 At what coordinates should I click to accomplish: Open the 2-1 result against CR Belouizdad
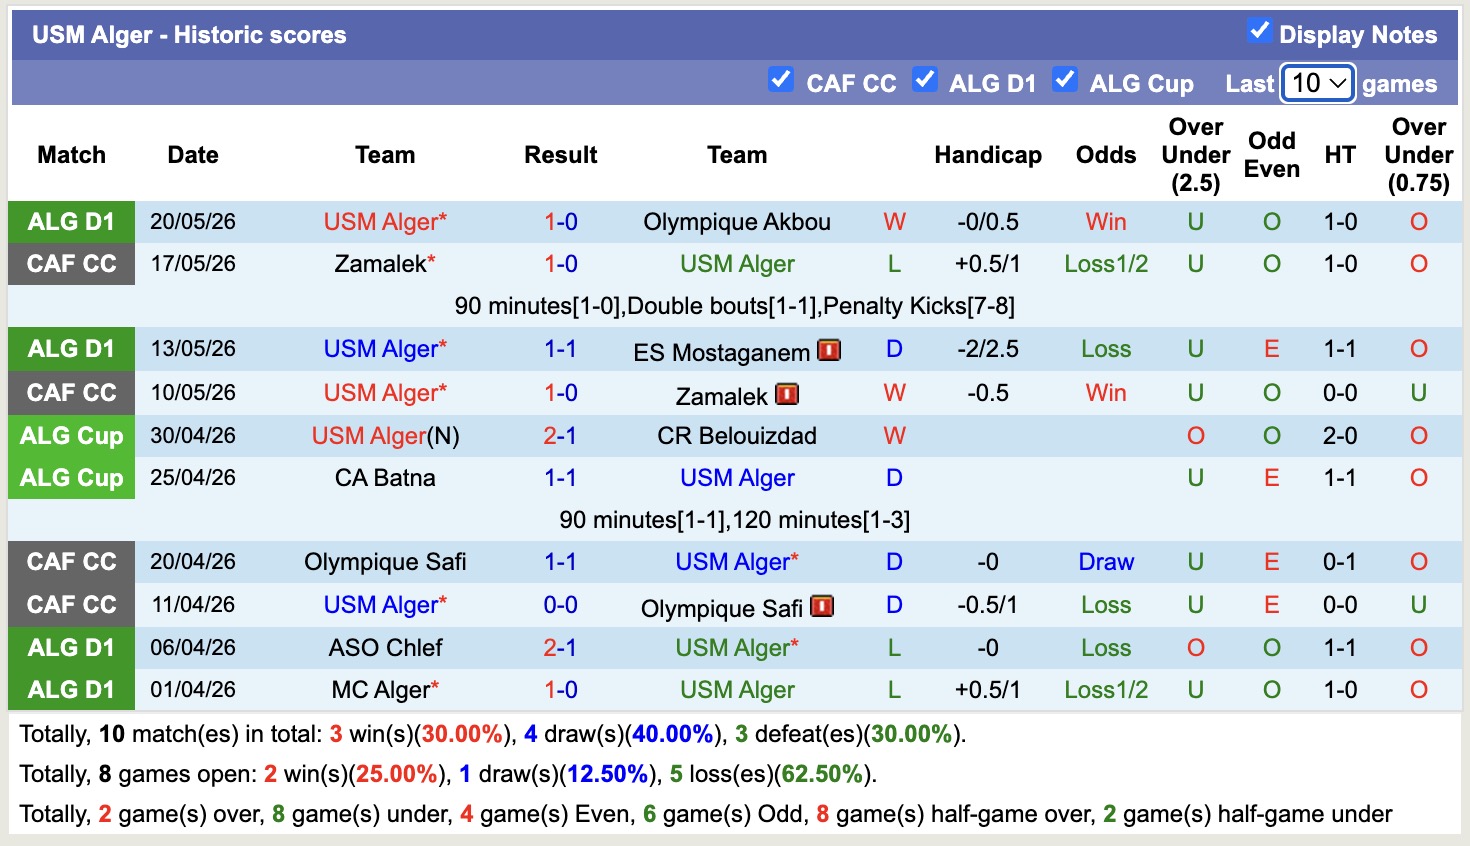click(x=561, y=436)
